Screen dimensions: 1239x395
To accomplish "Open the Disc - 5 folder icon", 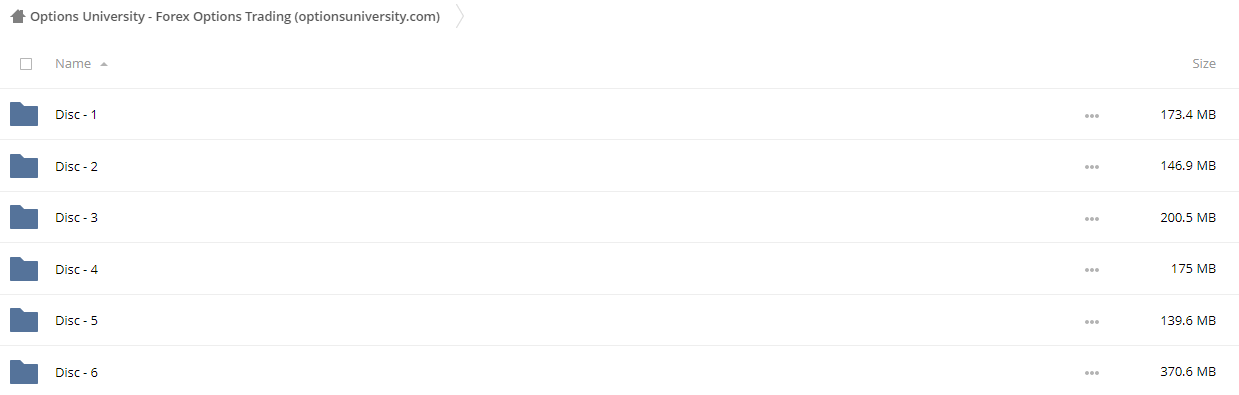I will click(24, 320).
